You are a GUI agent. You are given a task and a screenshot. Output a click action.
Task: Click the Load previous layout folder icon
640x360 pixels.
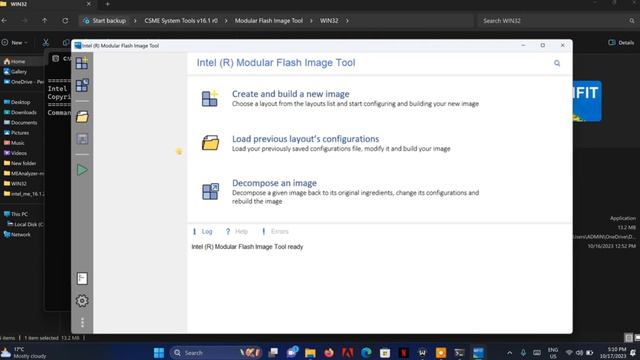210,143
